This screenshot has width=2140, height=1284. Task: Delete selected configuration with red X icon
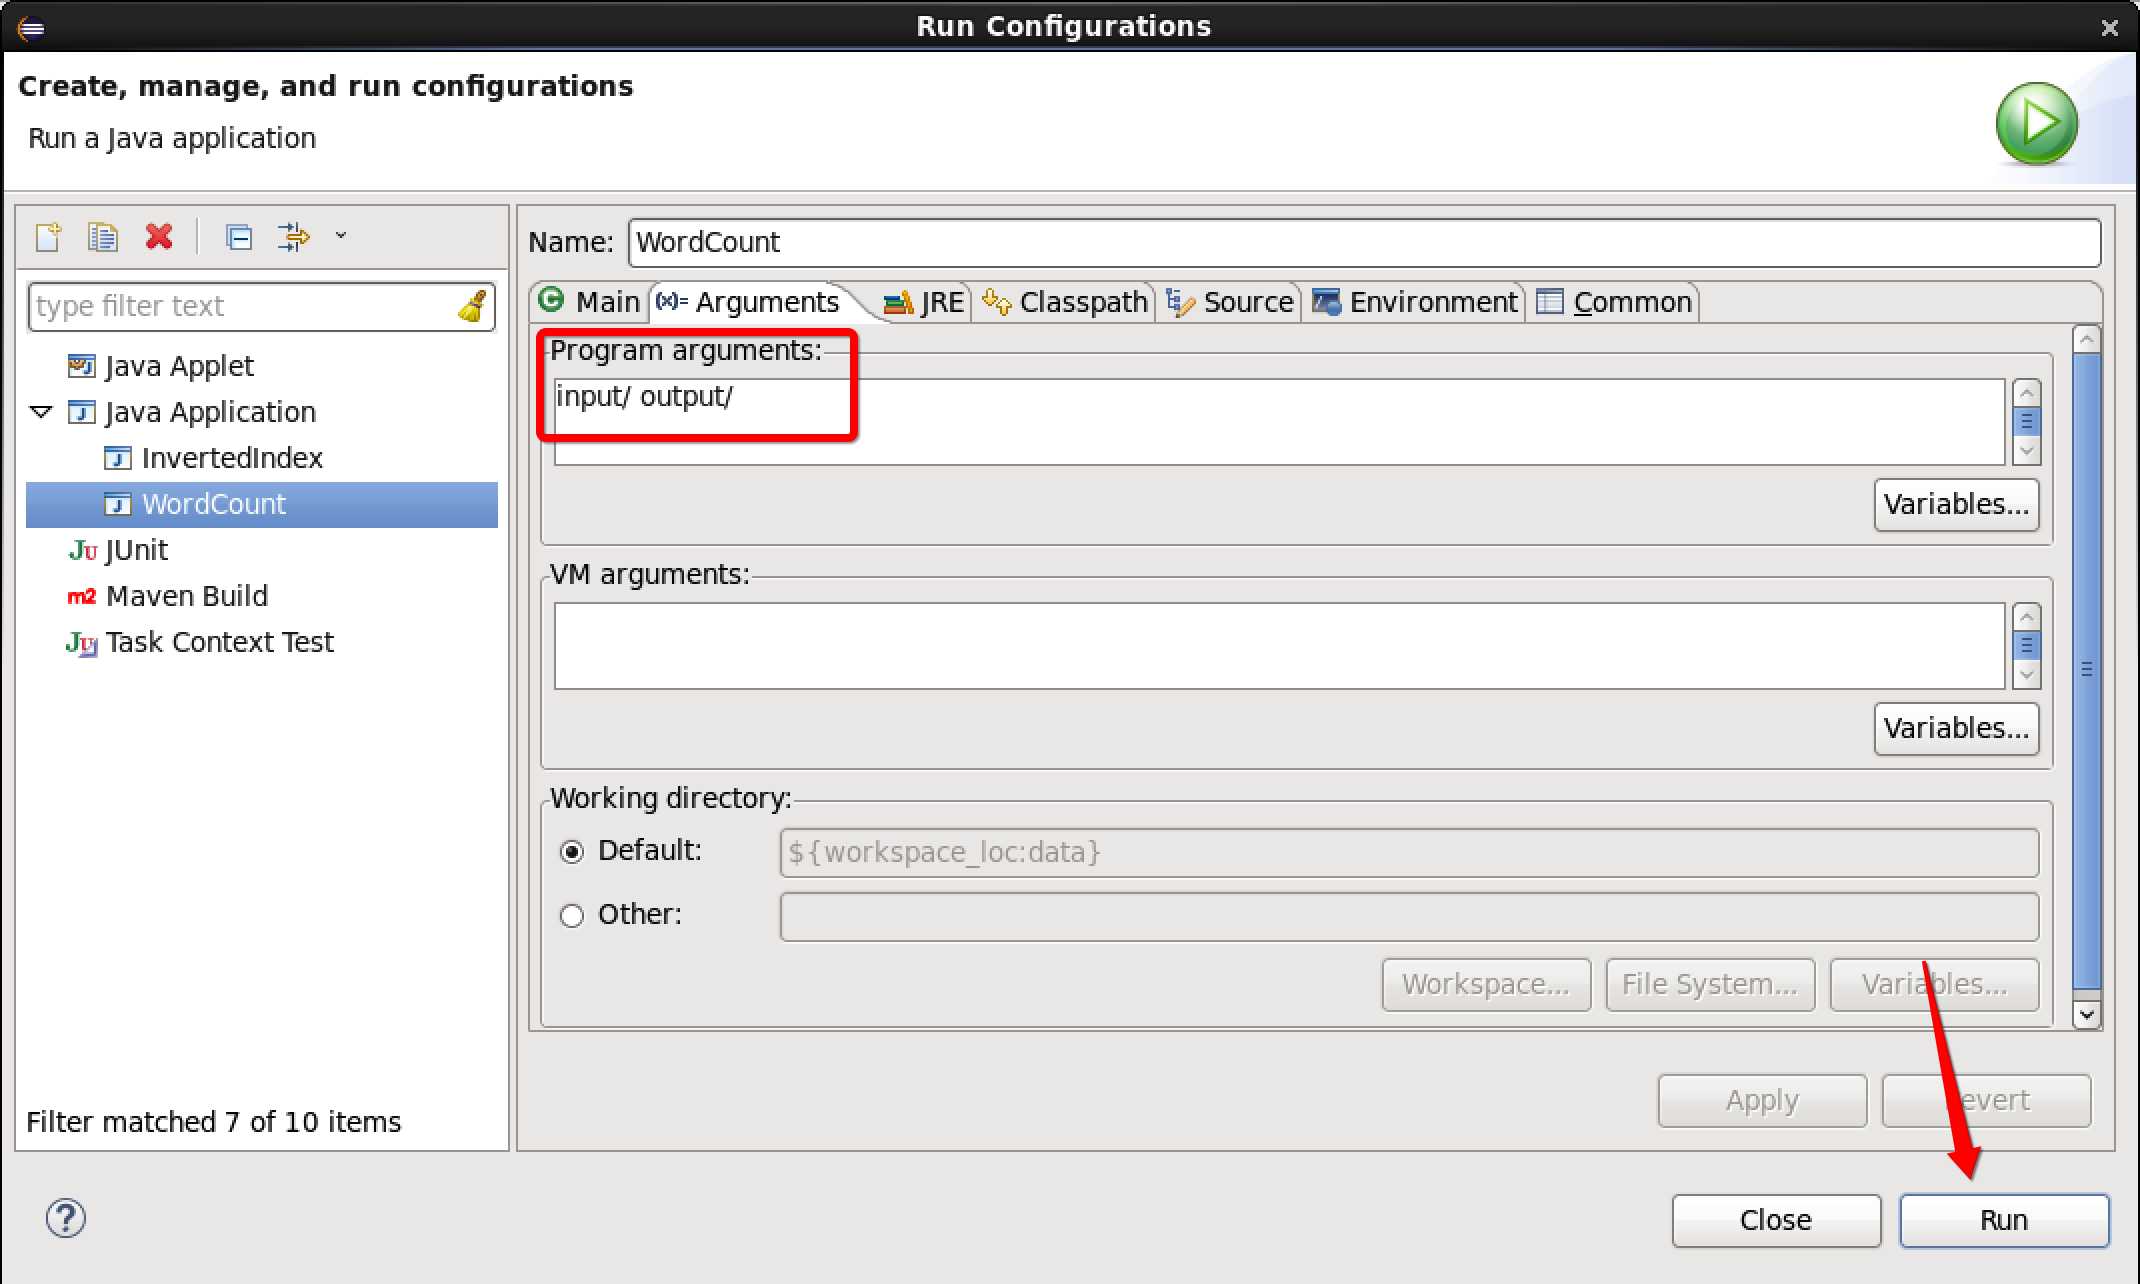159,237
